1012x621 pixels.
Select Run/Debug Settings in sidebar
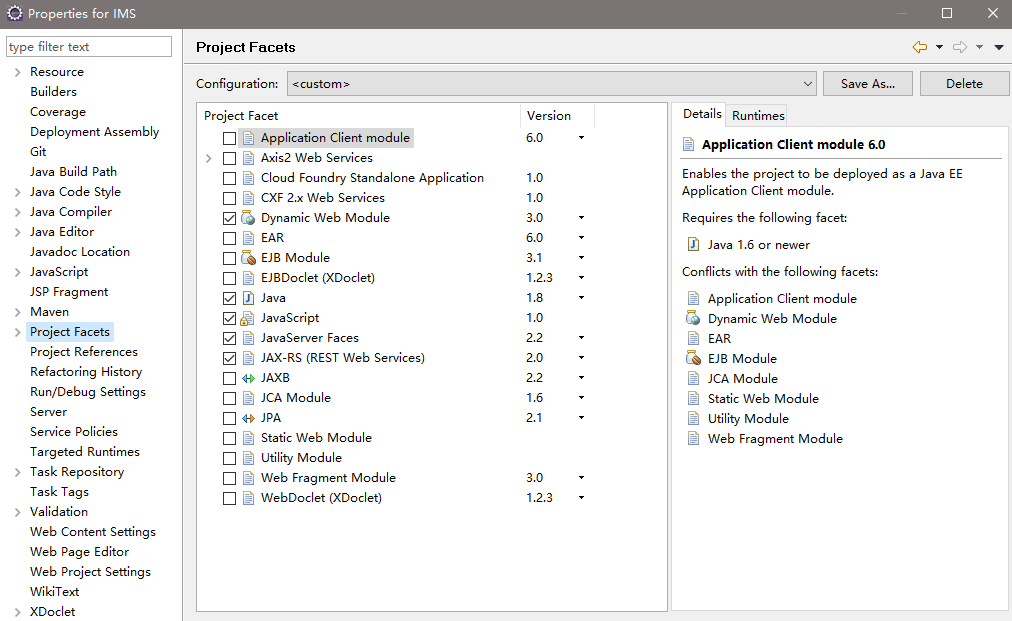[88, 392]
